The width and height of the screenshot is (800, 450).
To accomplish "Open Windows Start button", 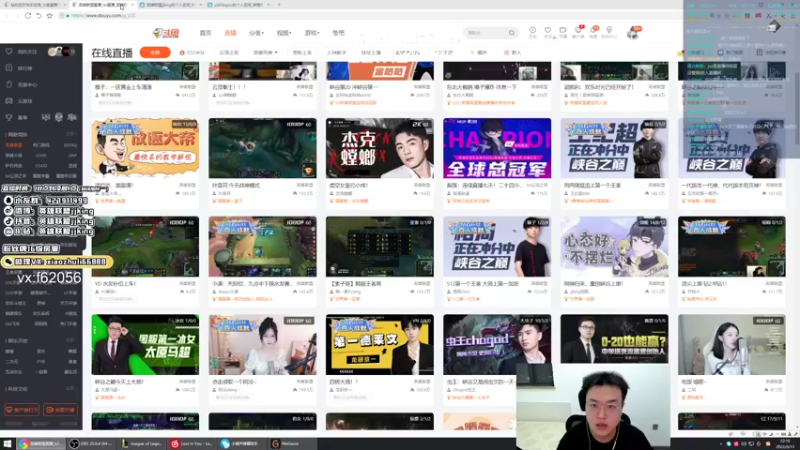I will point(7,444).
